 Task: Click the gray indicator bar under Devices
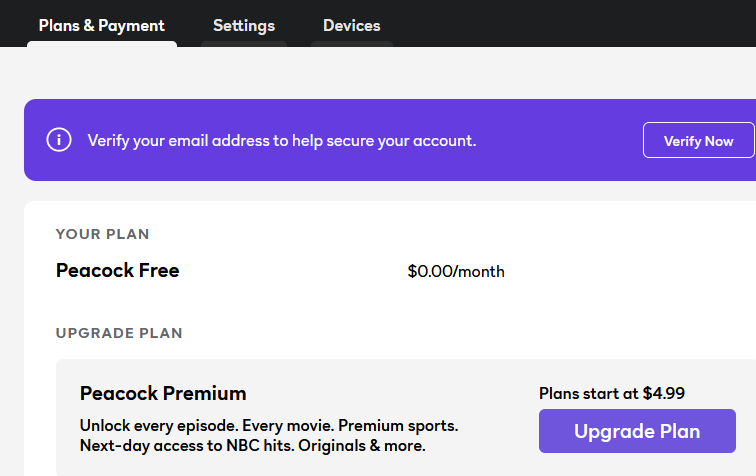coord(352,44)
